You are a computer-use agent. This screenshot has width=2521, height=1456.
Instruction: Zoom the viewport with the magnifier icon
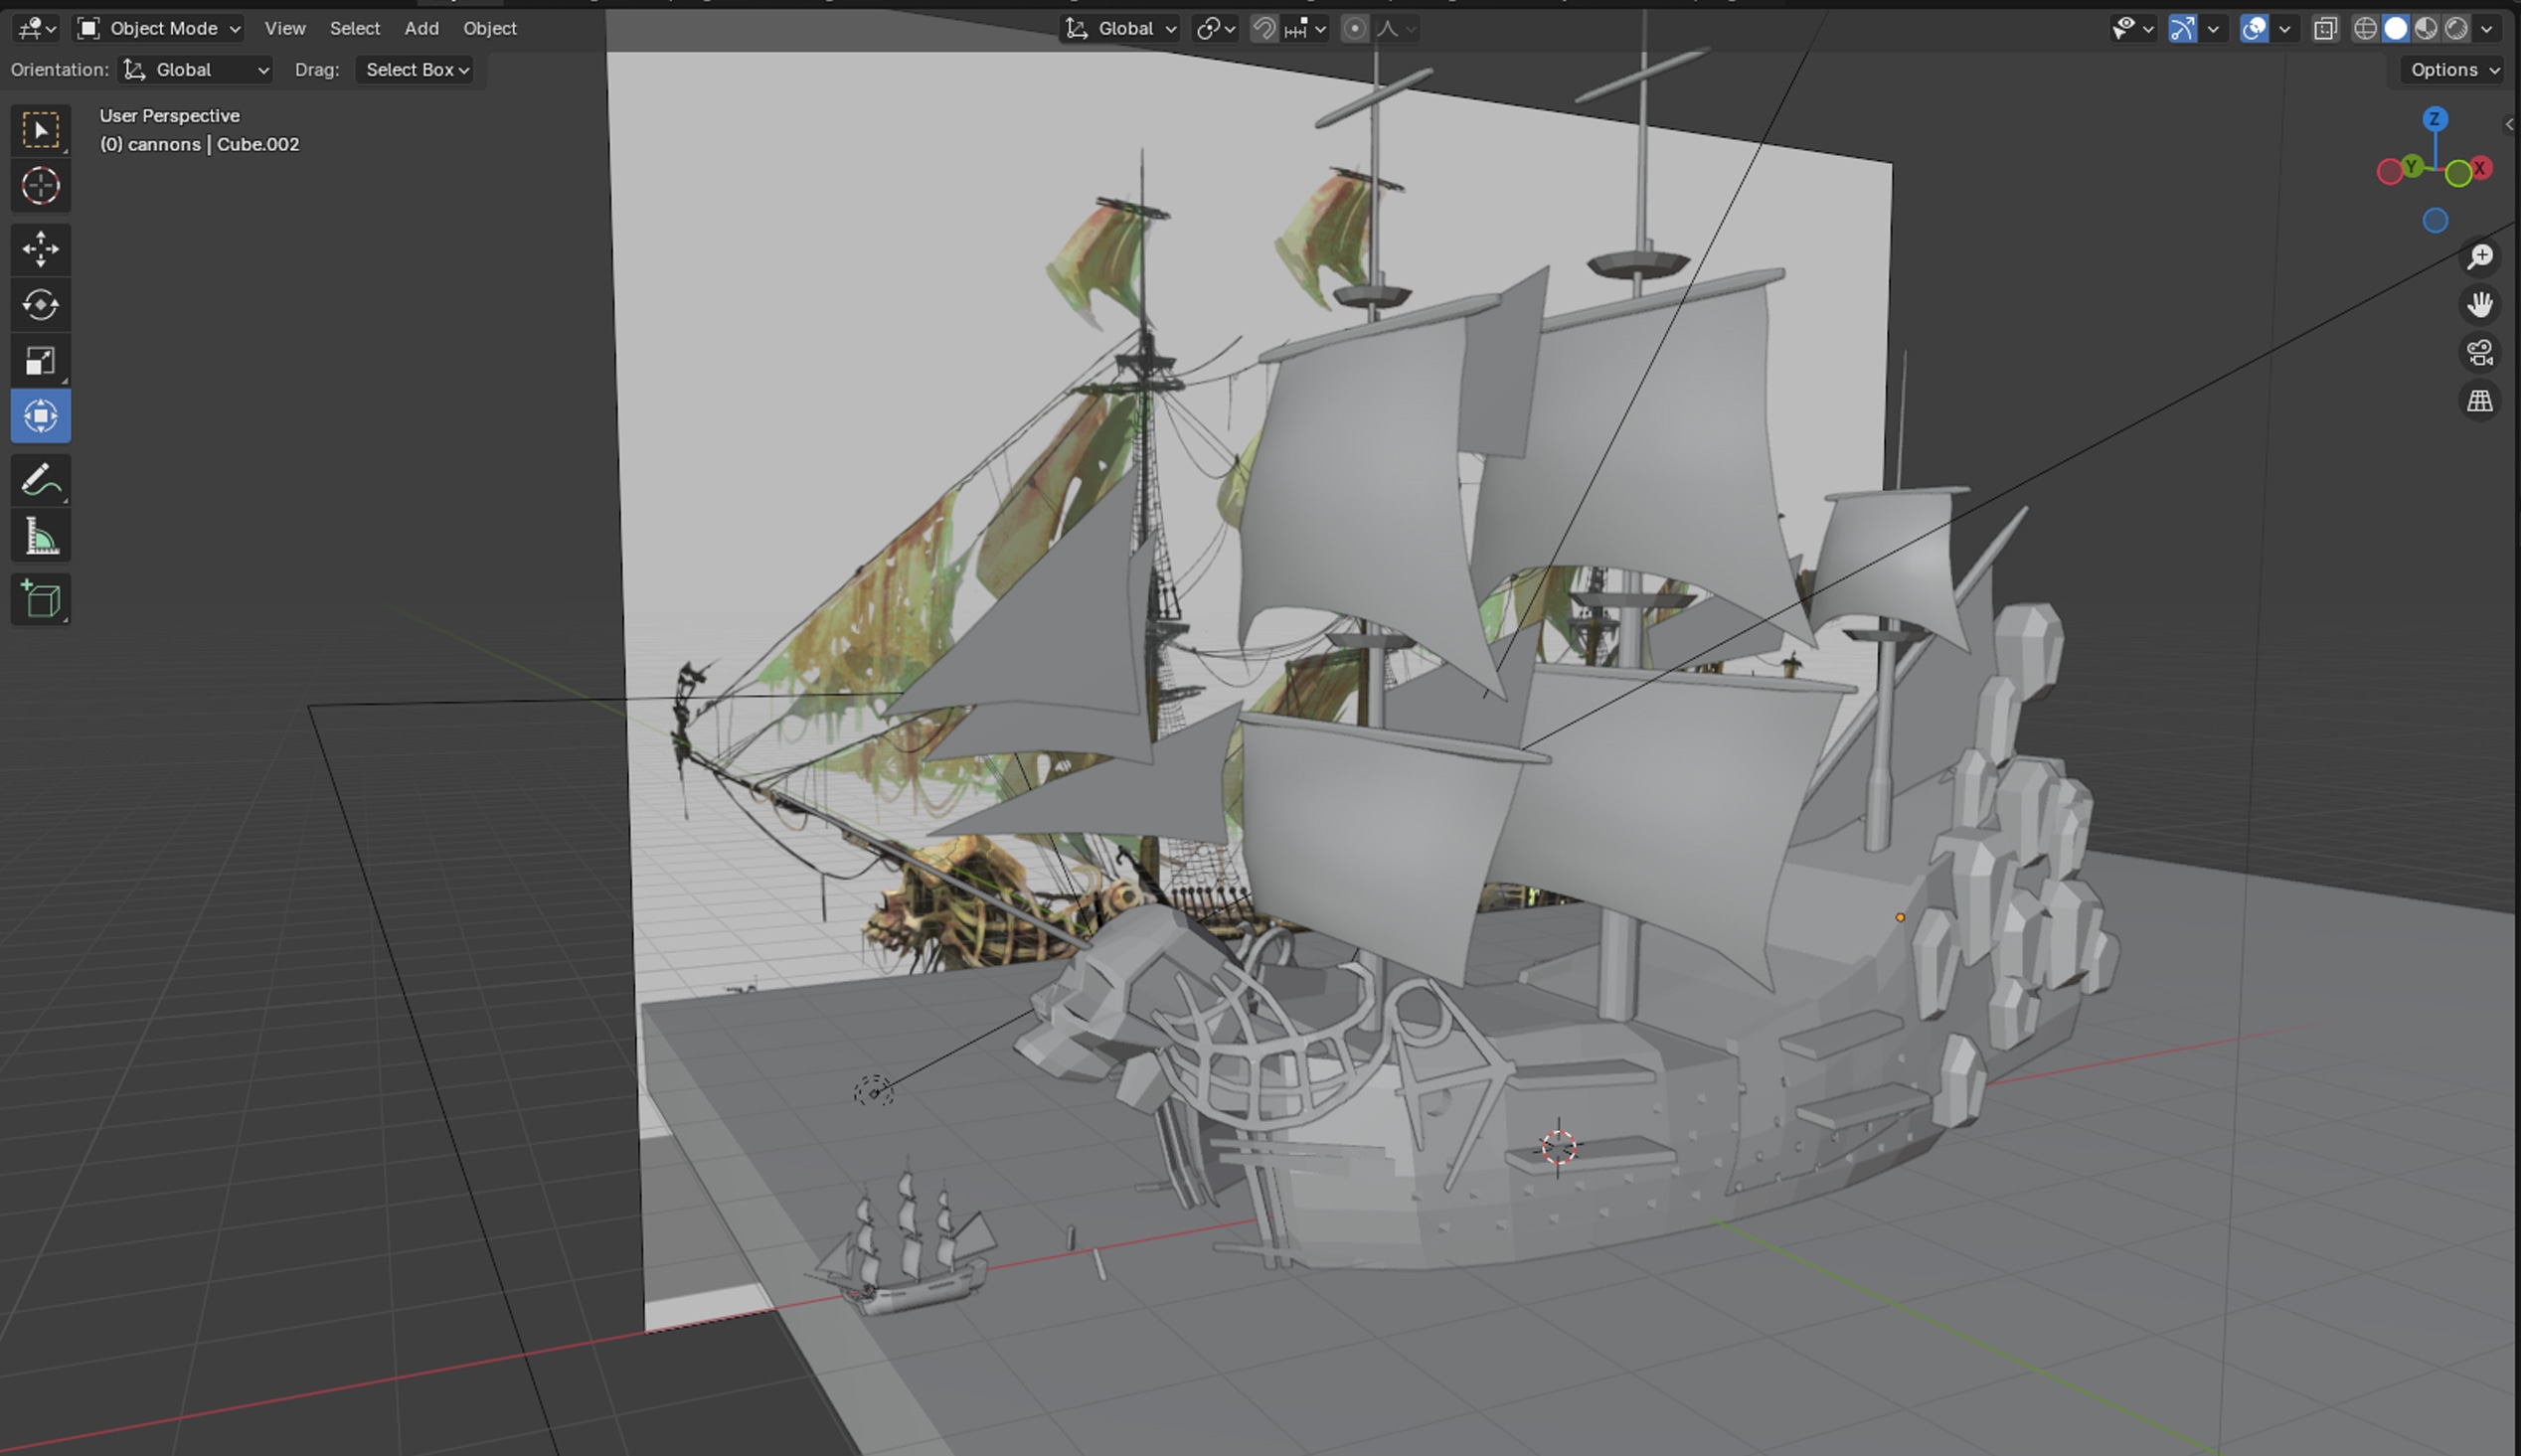pyautogui.click(x=2479, y=256)
